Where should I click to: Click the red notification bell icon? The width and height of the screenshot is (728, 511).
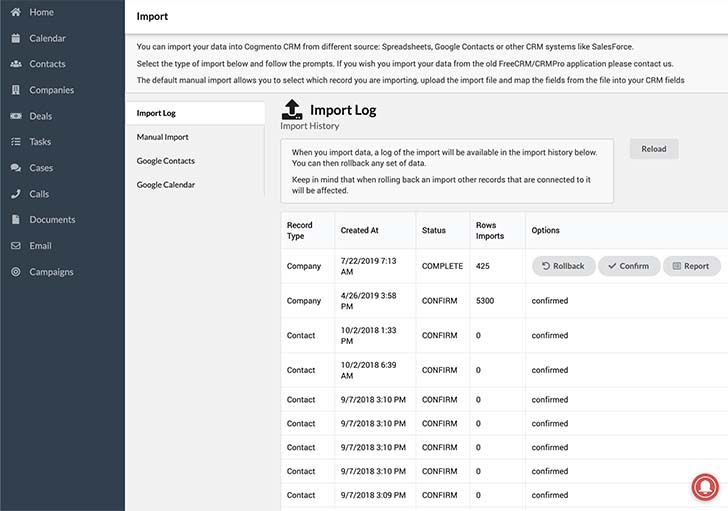[x=705, y=487]
